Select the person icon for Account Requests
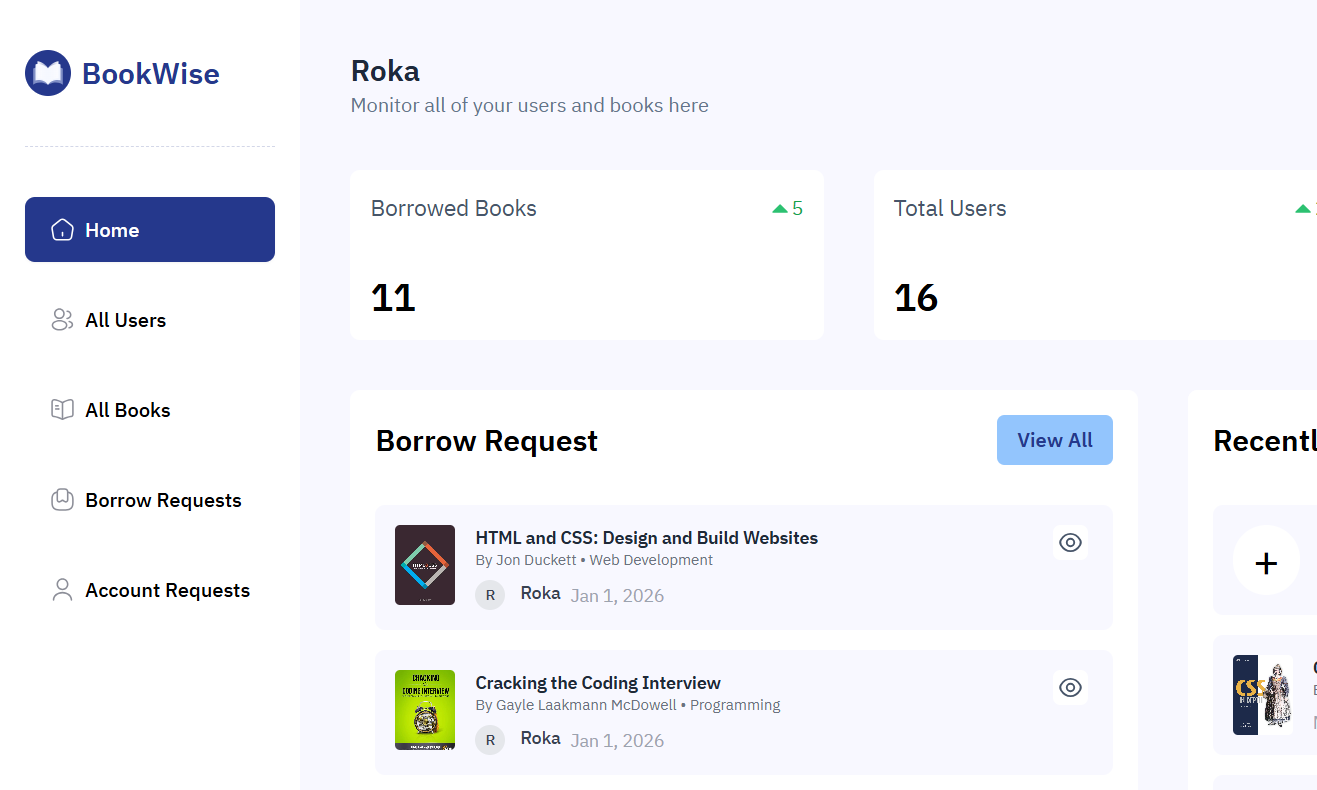 click(61, 589)
